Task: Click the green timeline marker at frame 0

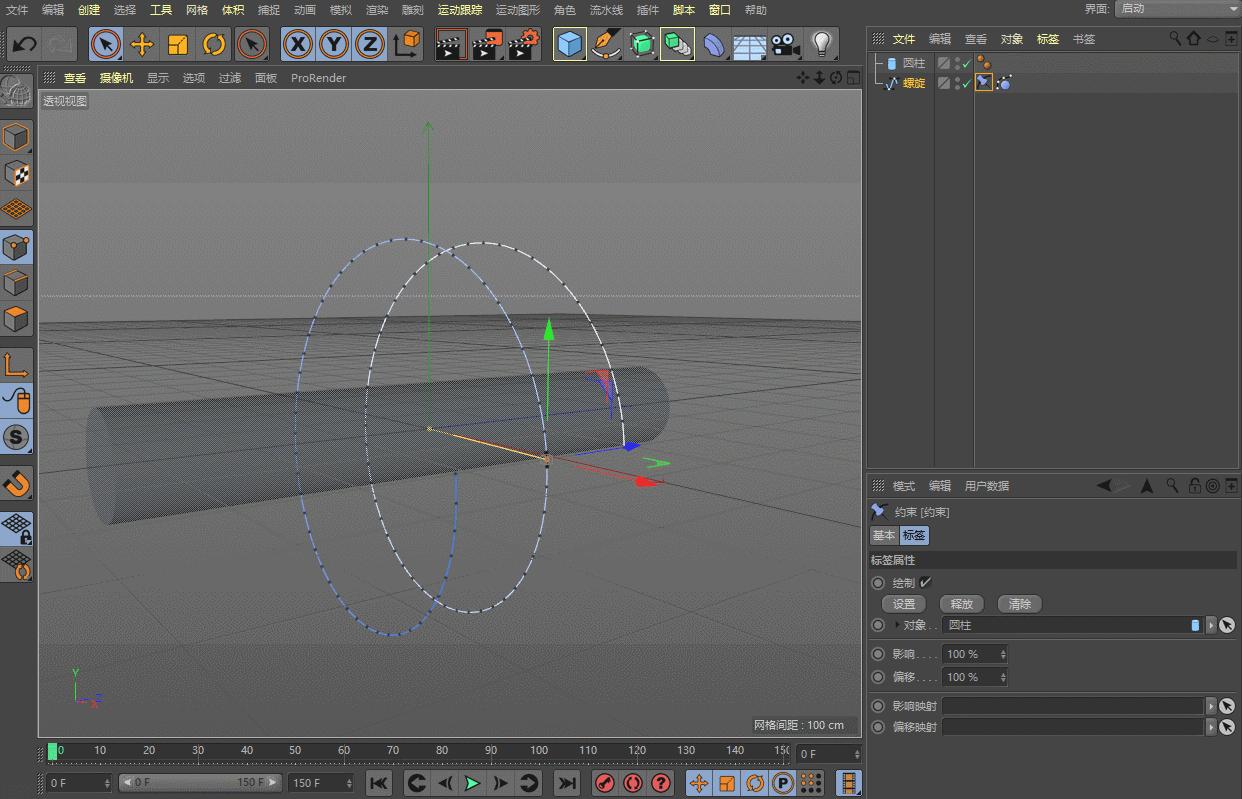Action: pos(51,751)
